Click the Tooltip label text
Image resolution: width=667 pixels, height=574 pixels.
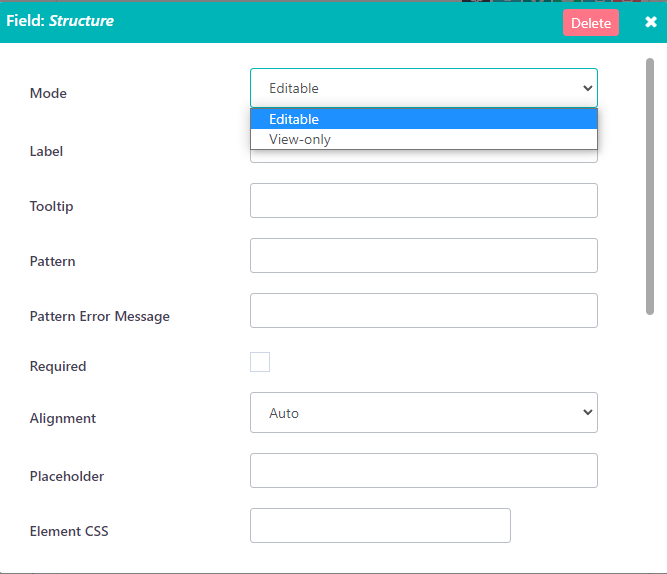(51, 206)
